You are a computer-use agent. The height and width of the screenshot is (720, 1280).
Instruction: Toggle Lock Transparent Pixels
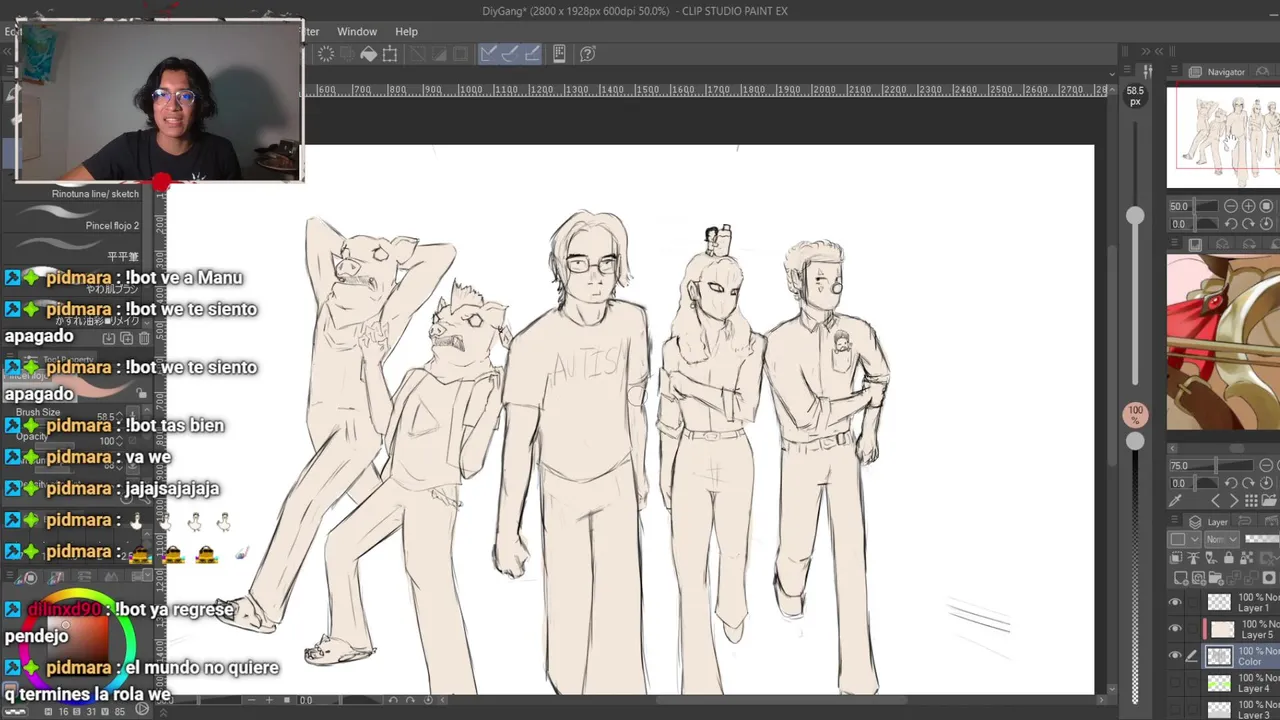(1247, 558)
